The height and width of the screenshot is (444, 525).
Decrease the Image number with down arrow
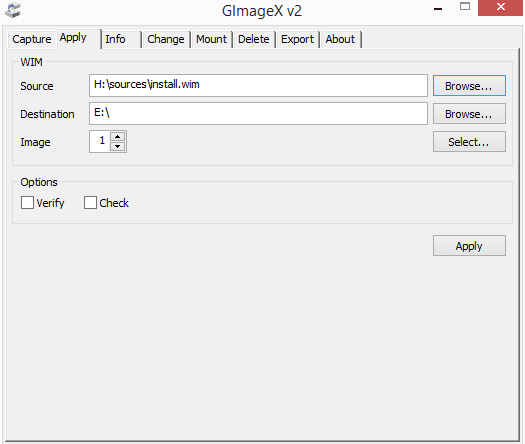(x=118, y=146)
